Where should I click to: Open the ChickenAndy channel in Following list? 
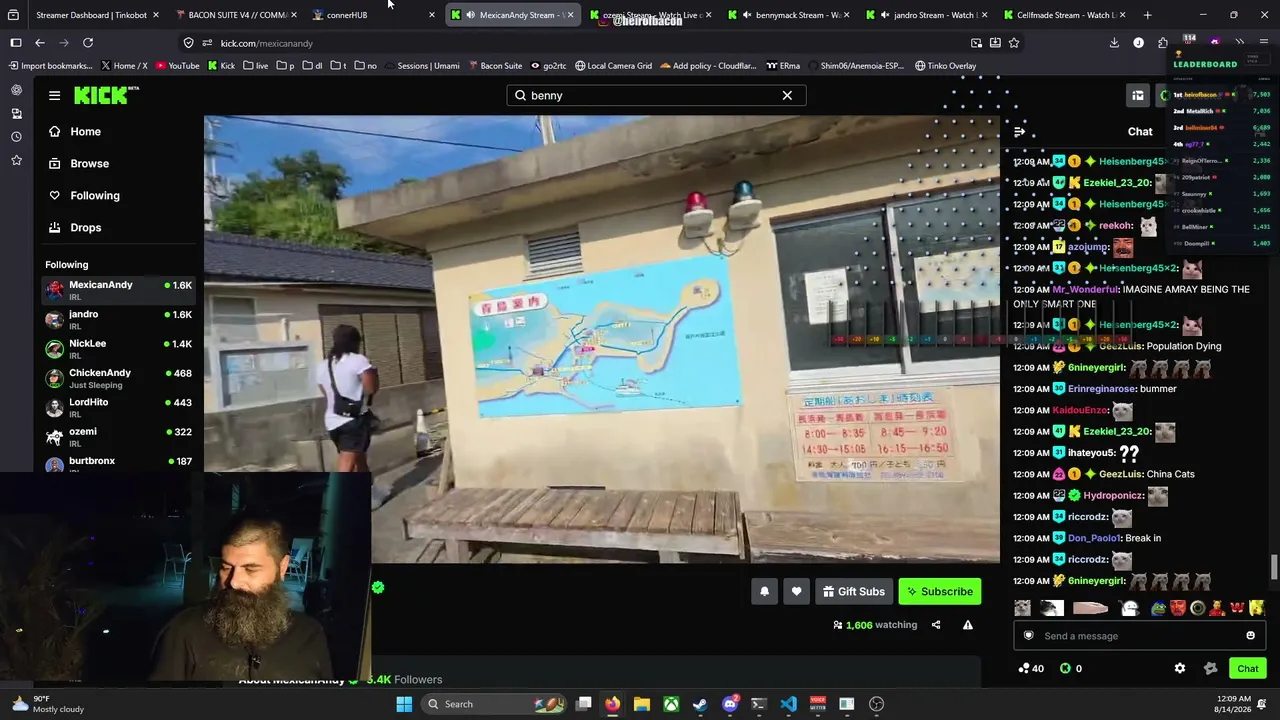[118, 378]
